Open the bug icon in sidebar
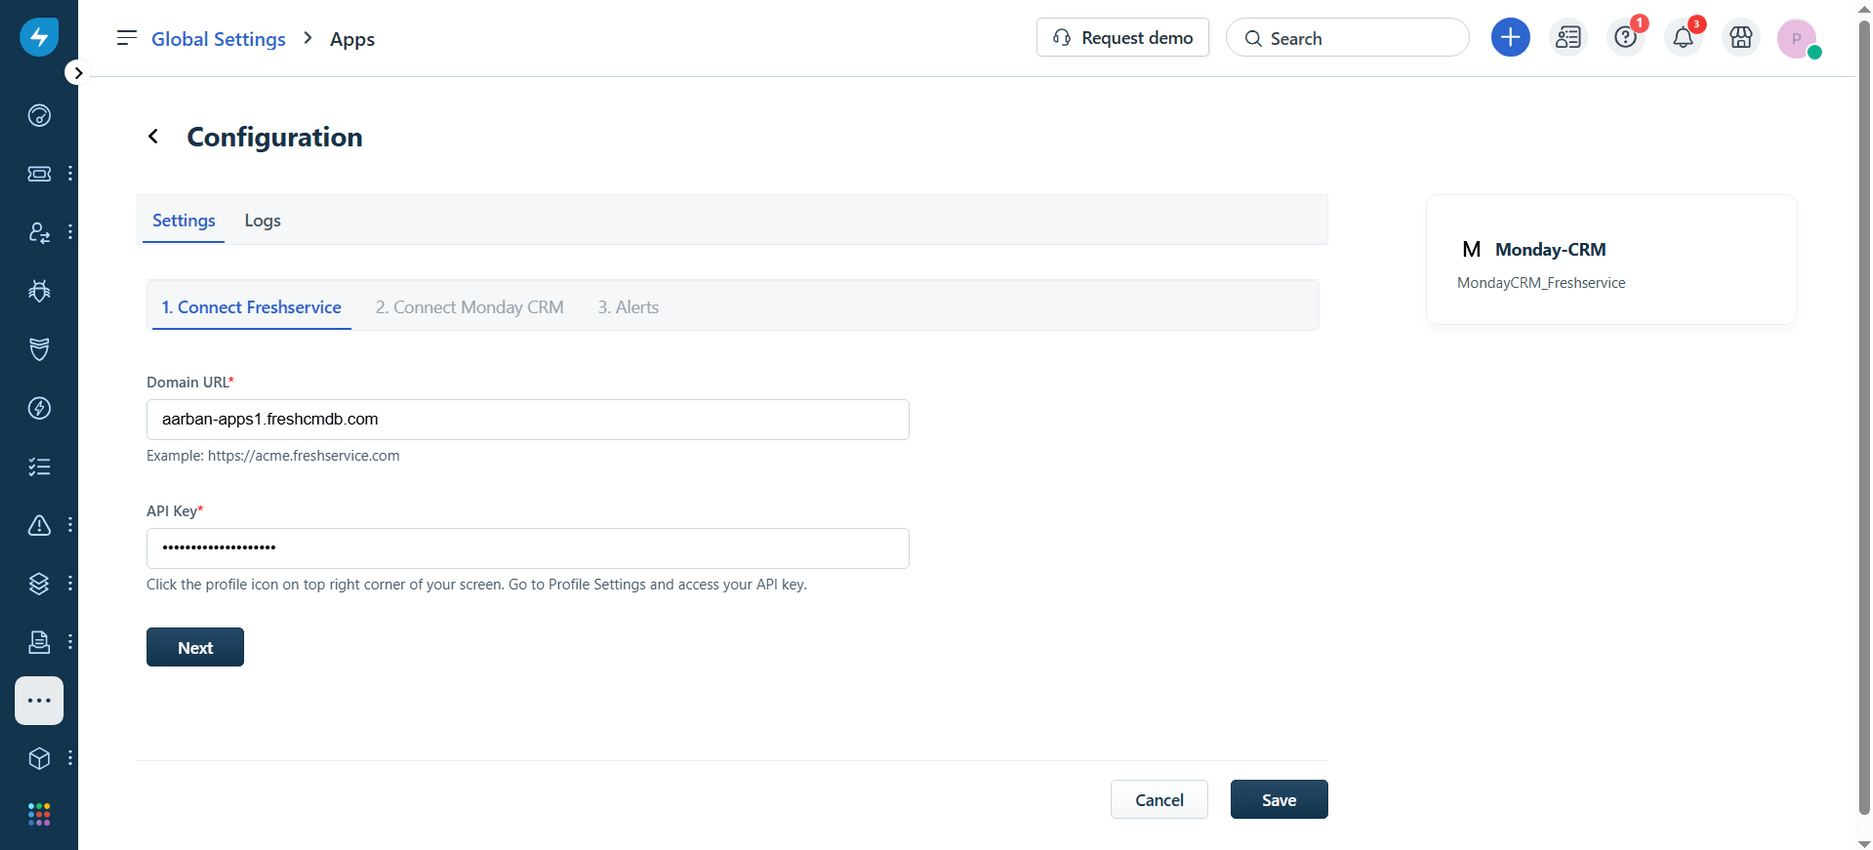 pos(39,291)
